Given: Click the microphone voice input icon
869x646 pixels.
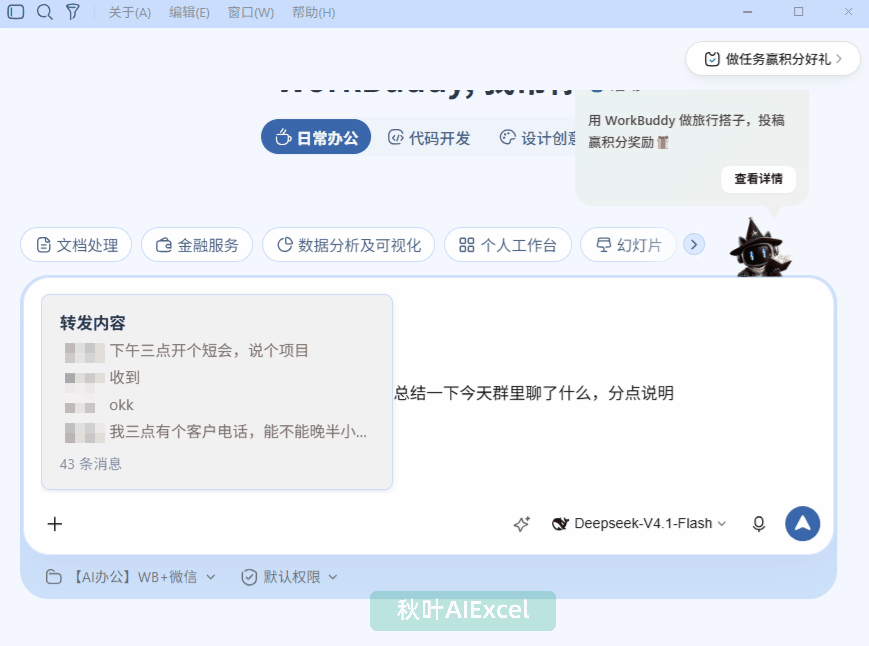Looking at the screenshot, I should [759, 524].
